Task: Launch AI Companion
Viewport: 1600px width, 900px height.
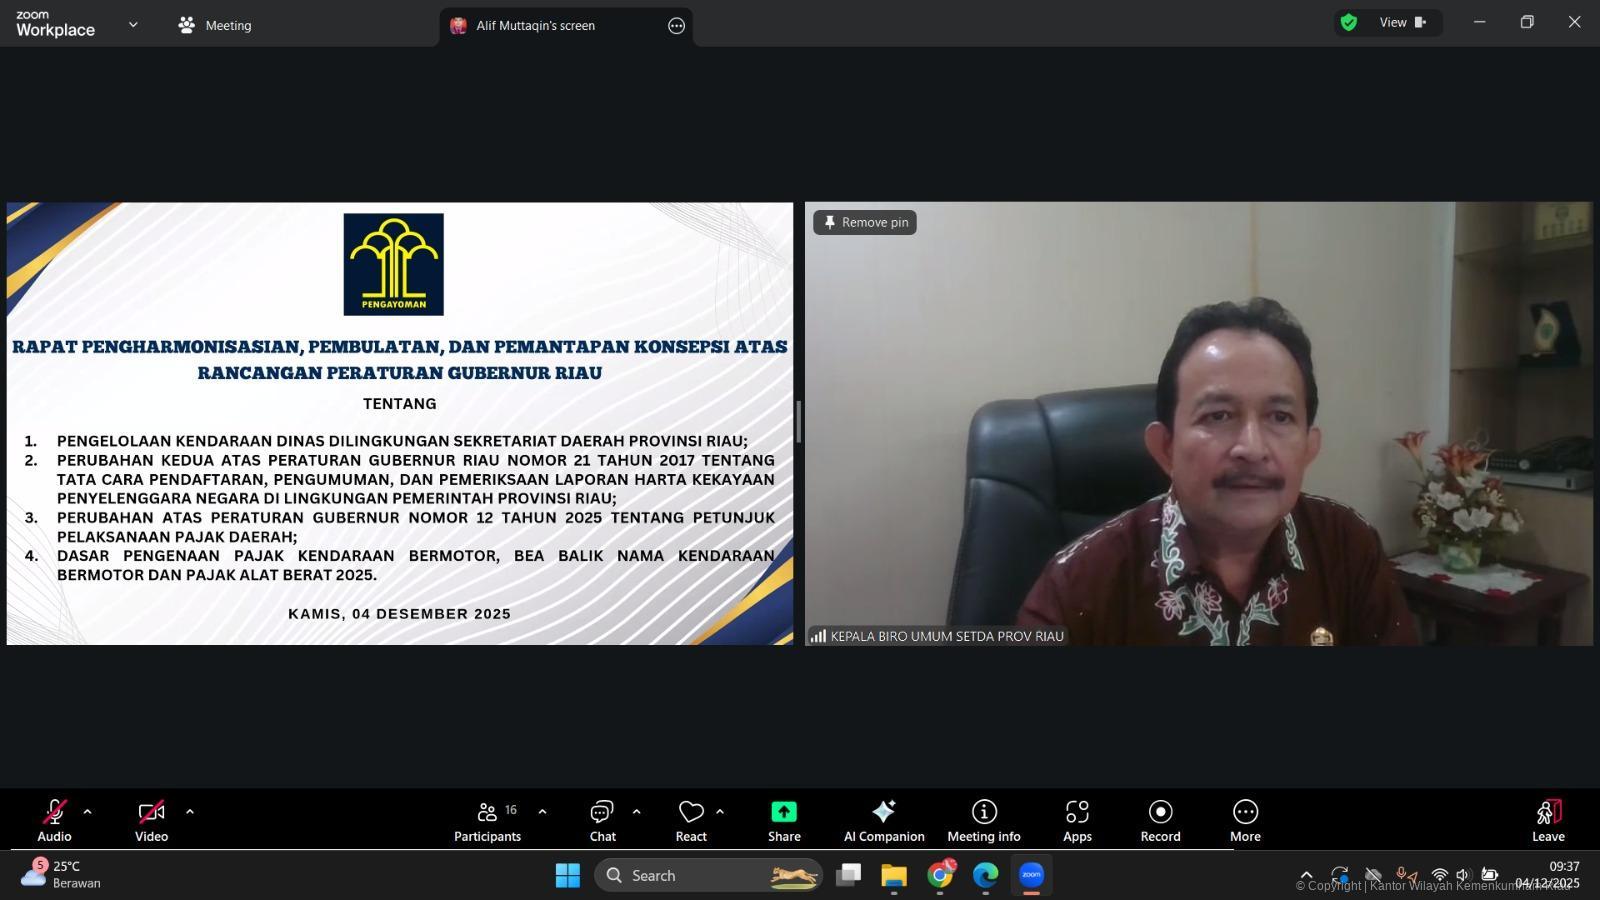Action: pyautogui.click(x=883, y=820)
